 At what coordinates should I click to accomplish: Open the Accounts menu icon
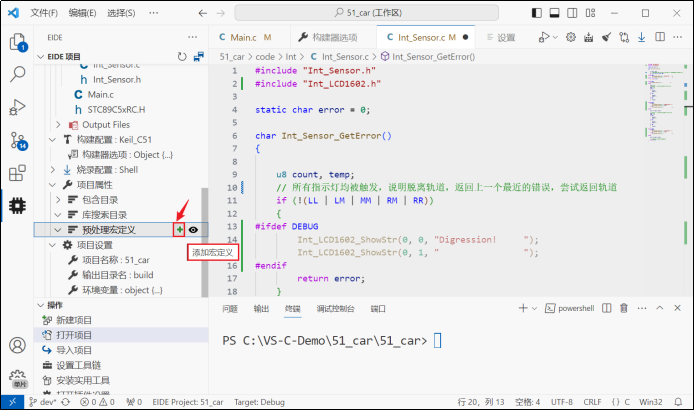click(x=18, y=345)
